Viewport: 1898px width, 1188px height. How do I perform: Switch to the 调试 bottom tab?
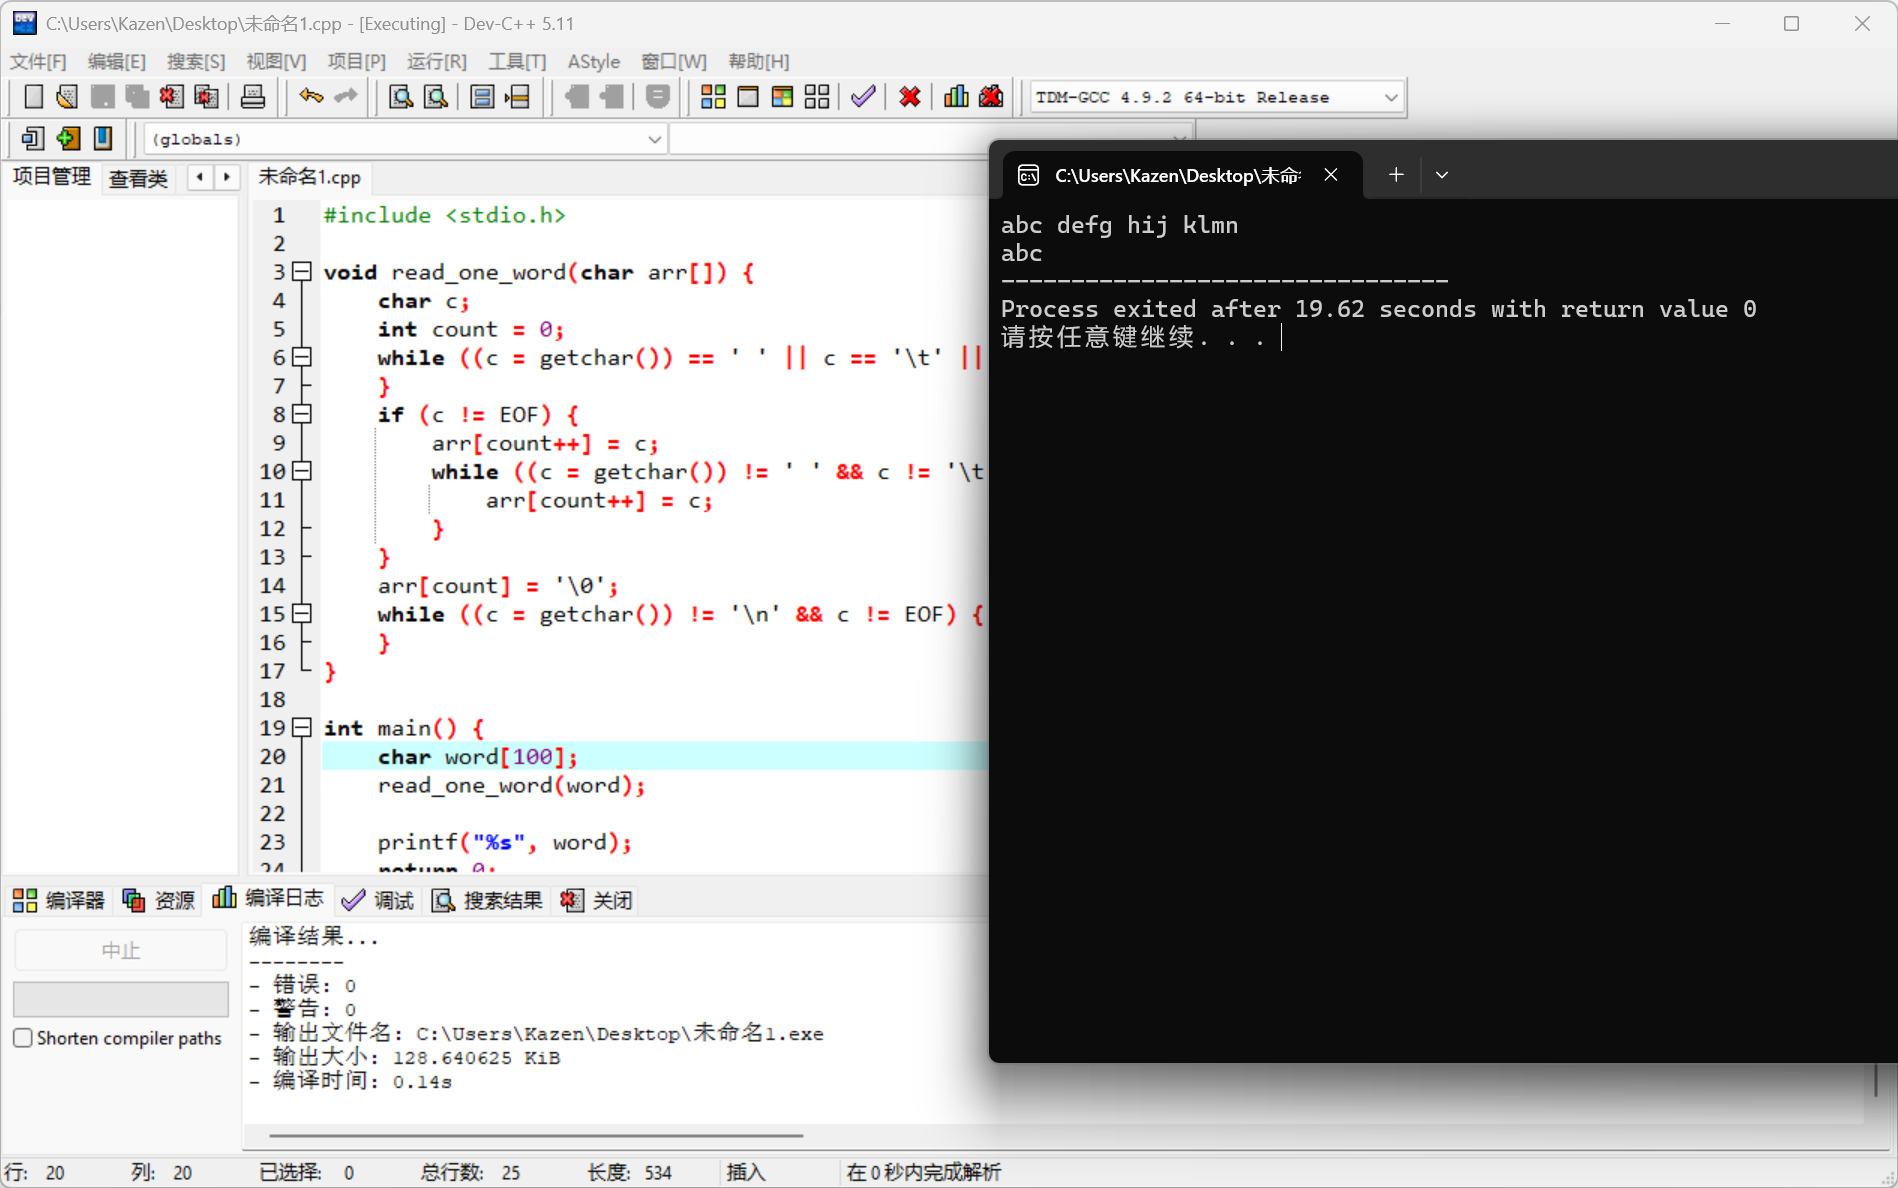(378, 900)
